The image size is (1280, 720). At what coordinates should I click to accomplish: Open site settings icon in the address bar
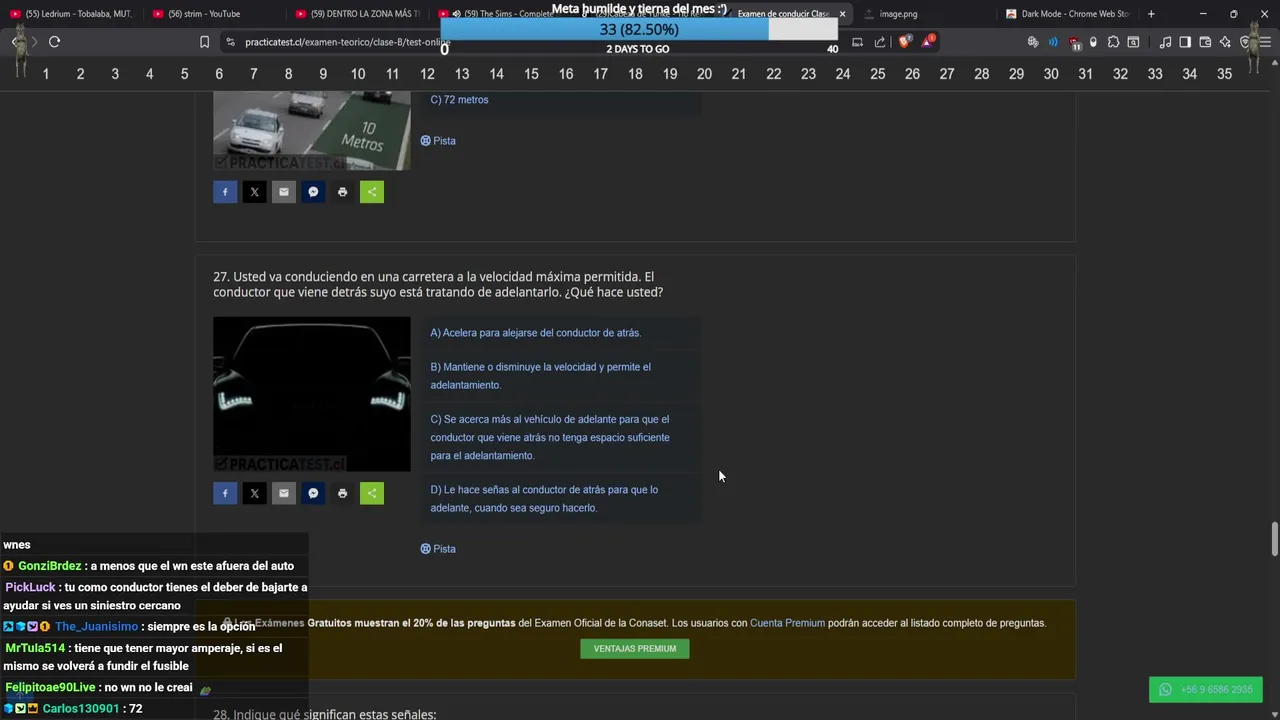pos(230,42)
